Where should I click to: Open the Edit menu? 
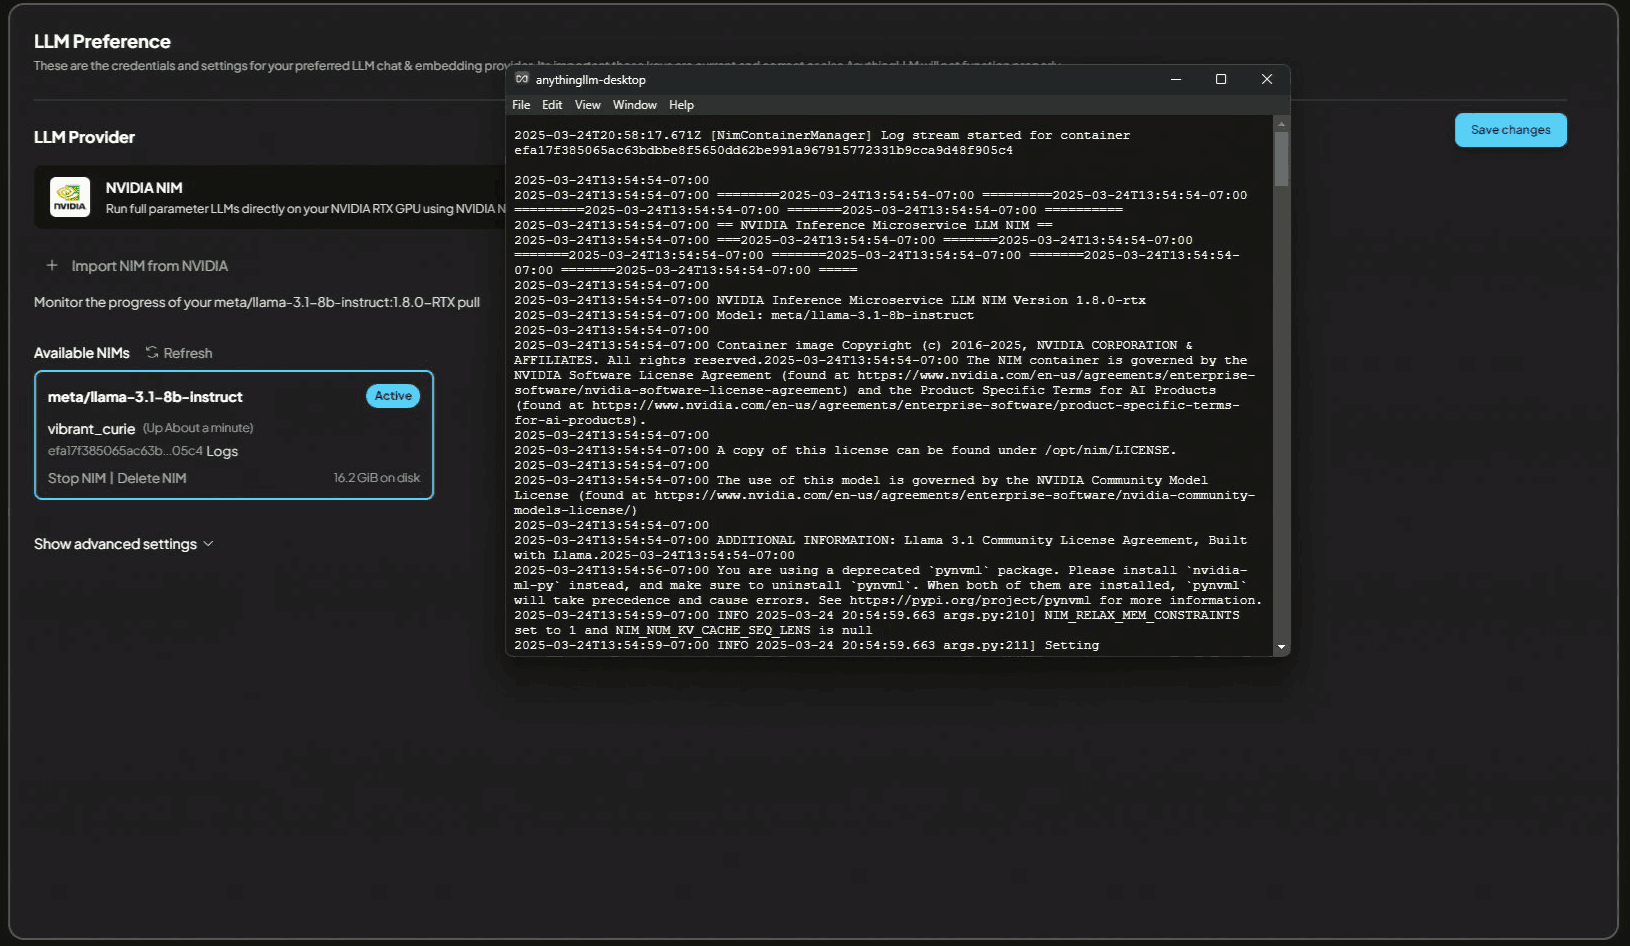tap(552, 105)
